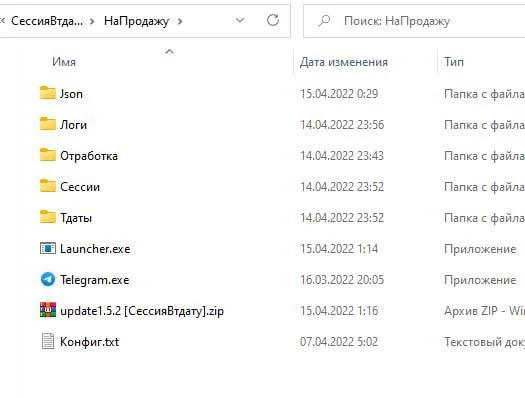Refresh the НаПродажу folder view
Viewport: 525px width, 398px height.
coord(273,20)
